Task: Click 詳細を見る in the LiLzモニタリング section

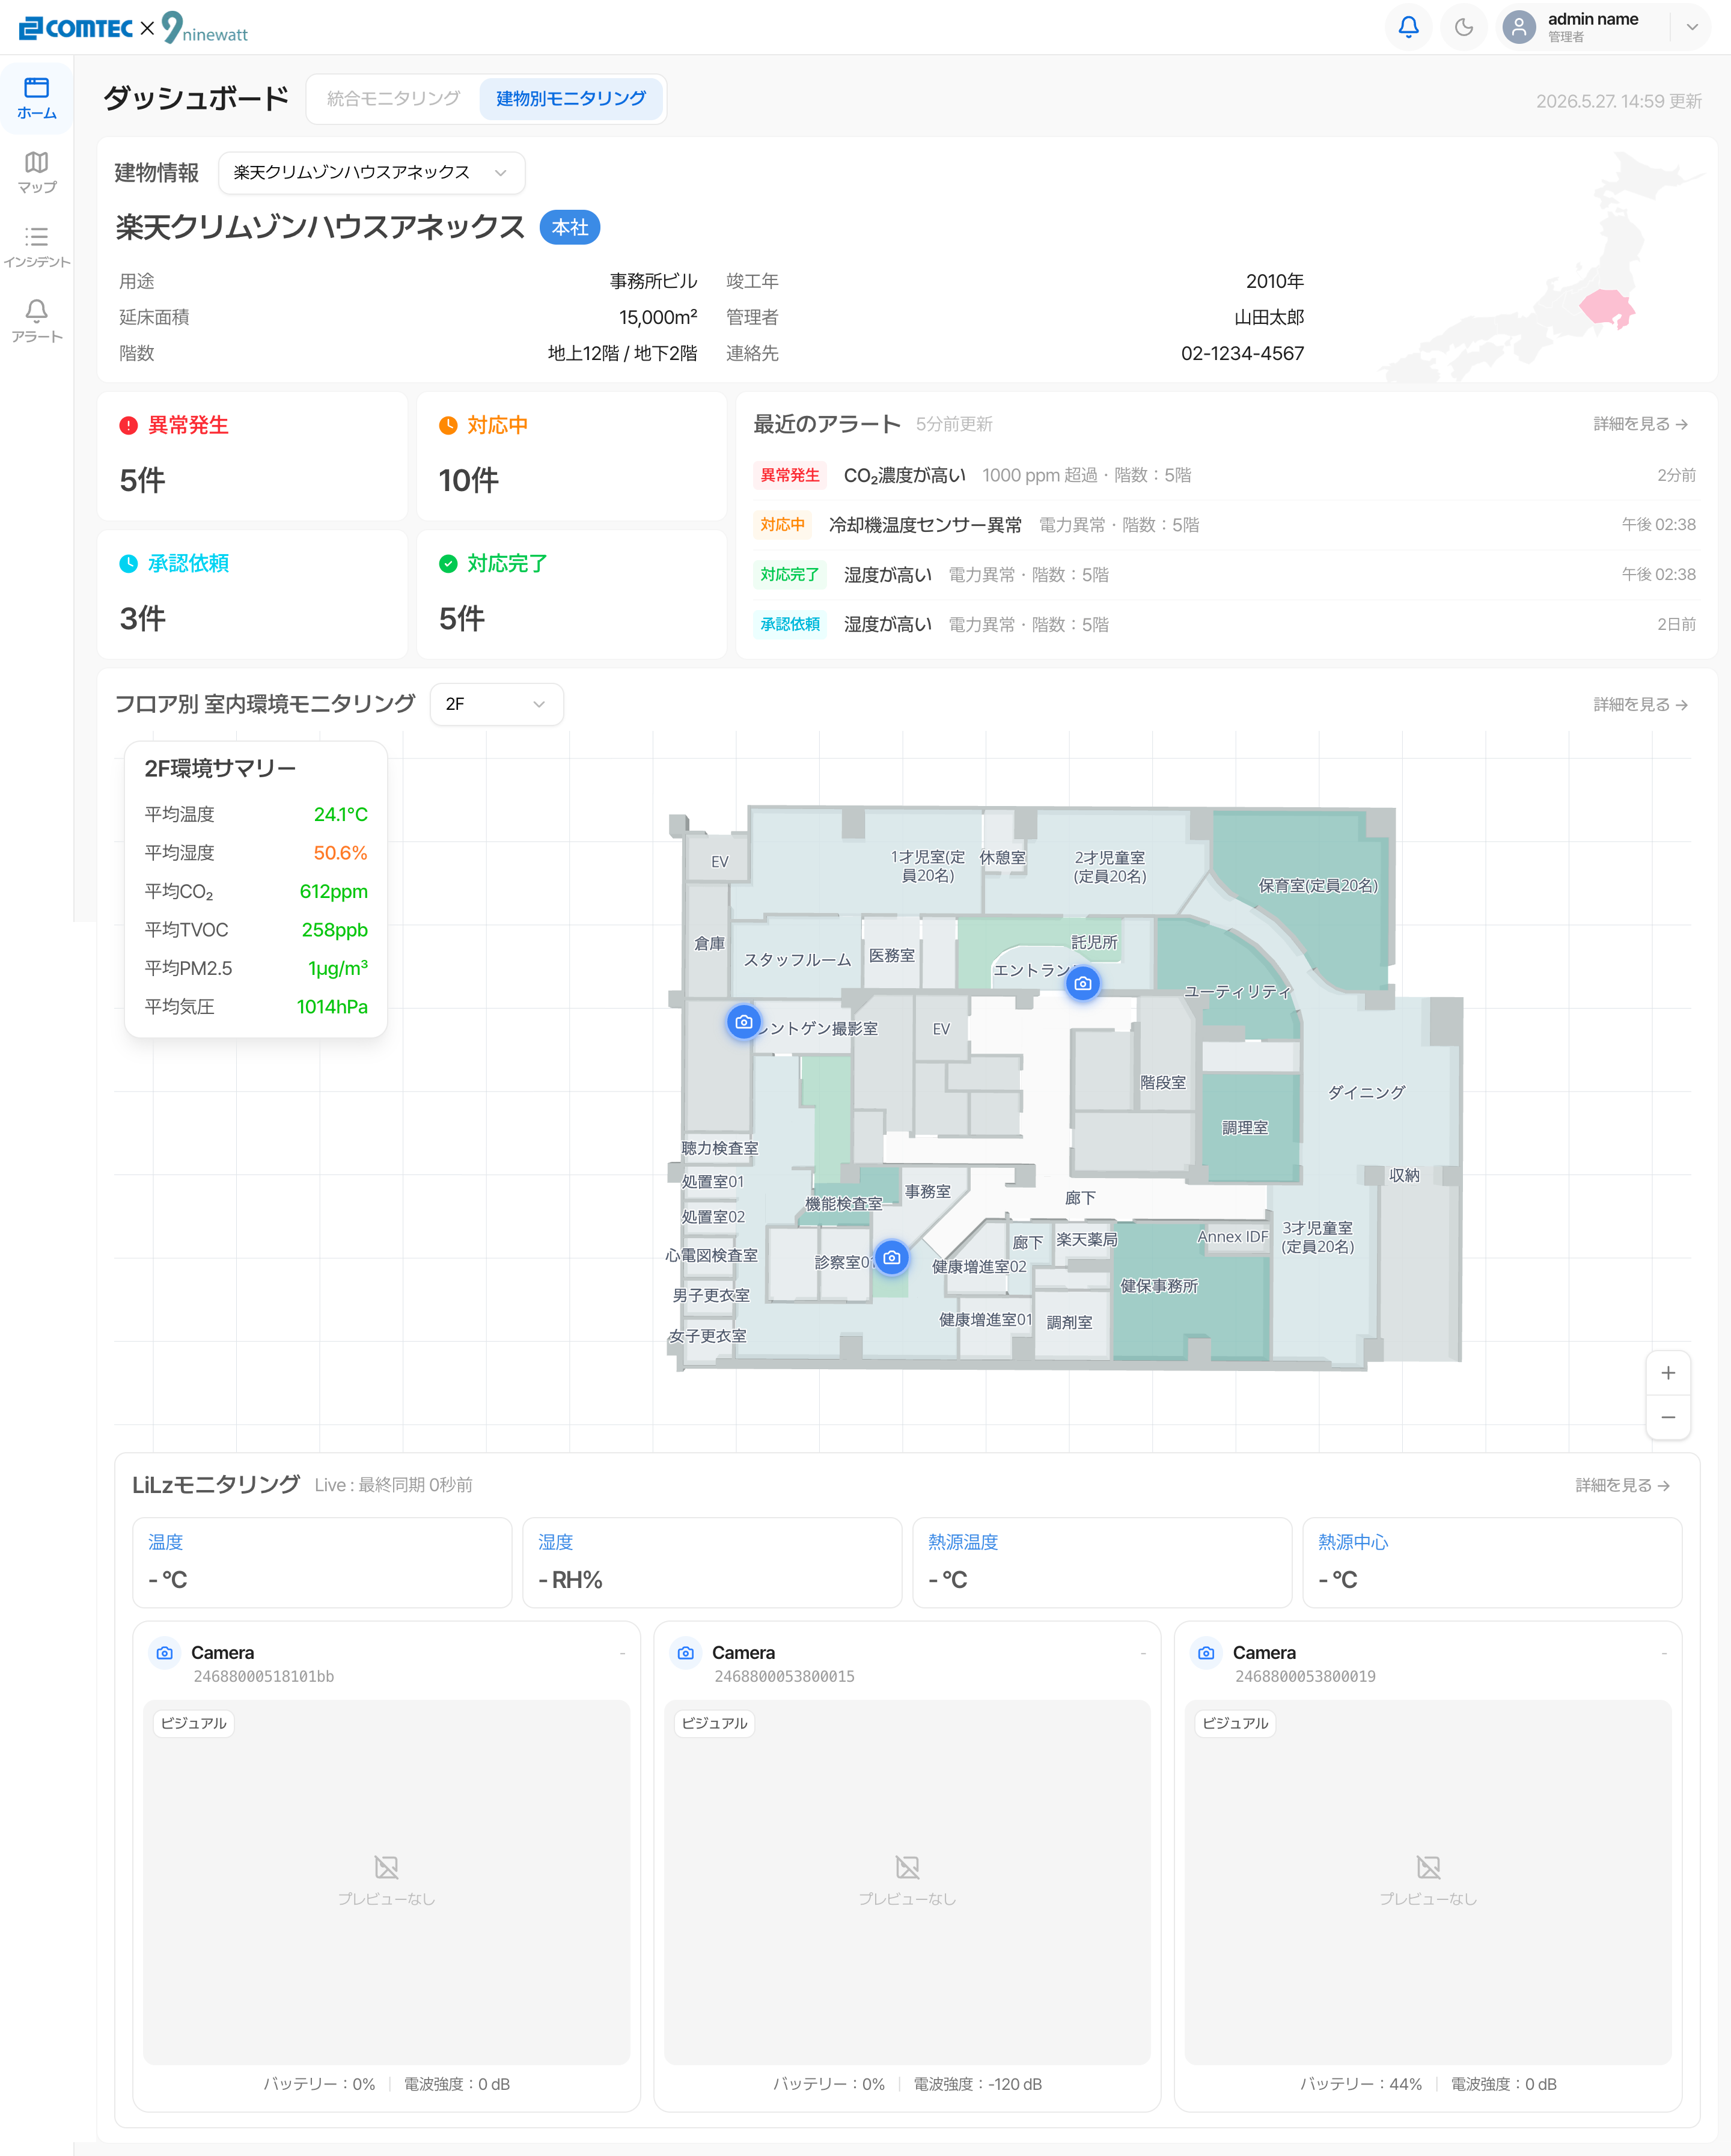Action: [x=1622, y=1485]
